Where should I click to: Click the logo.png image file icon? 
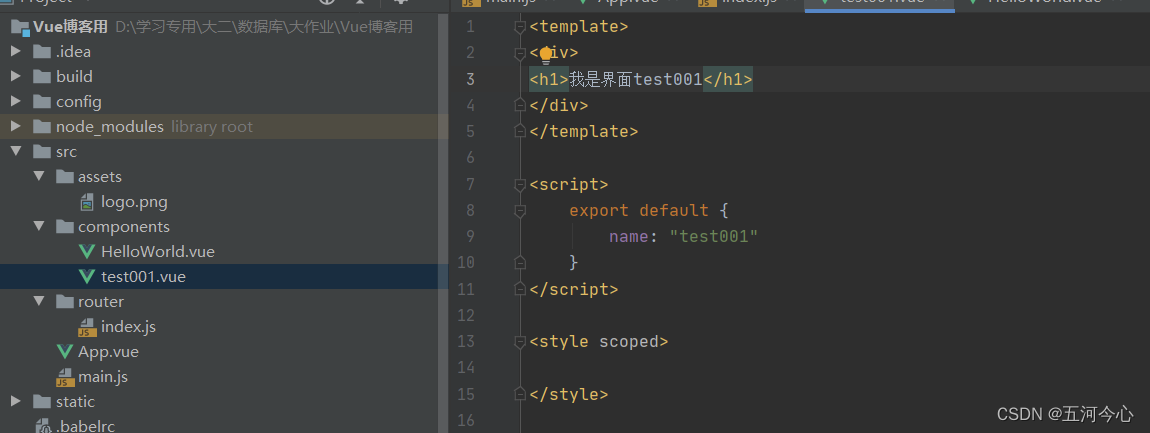(x=87, y=202)
